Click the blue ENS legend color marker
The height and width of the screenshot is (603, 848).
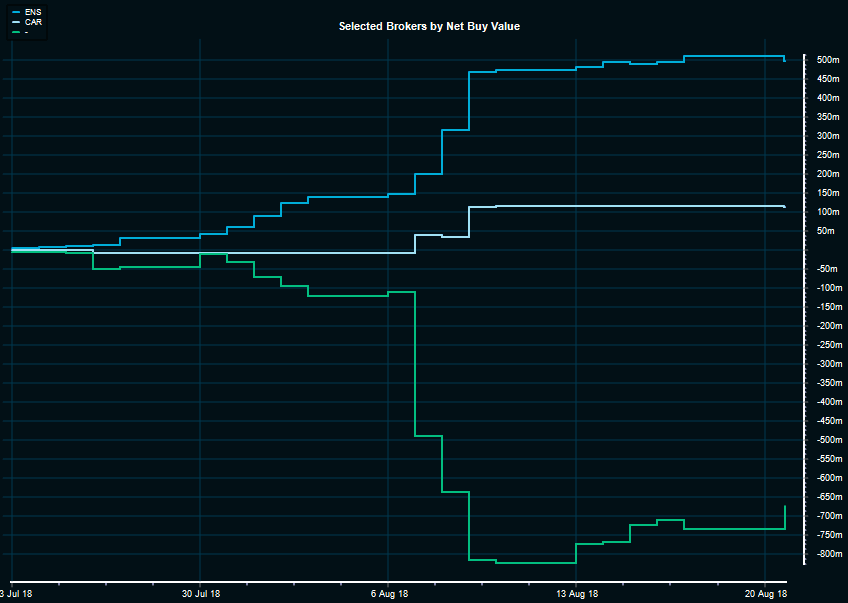16,11
